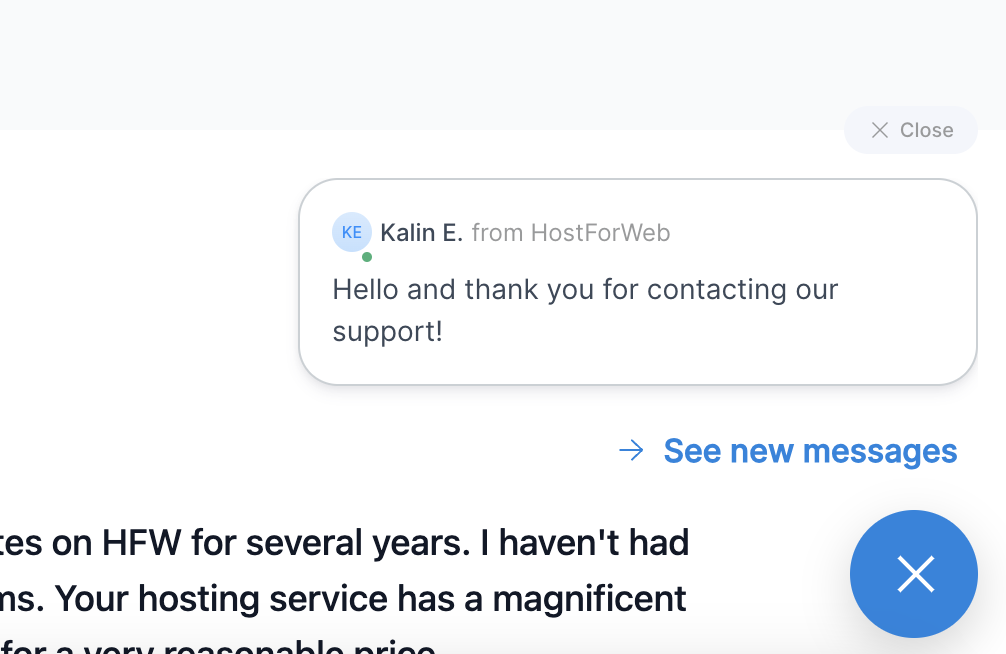Open the 'Hello and thank you' message
Viewport: 1006px width, 654px height.
585,290
